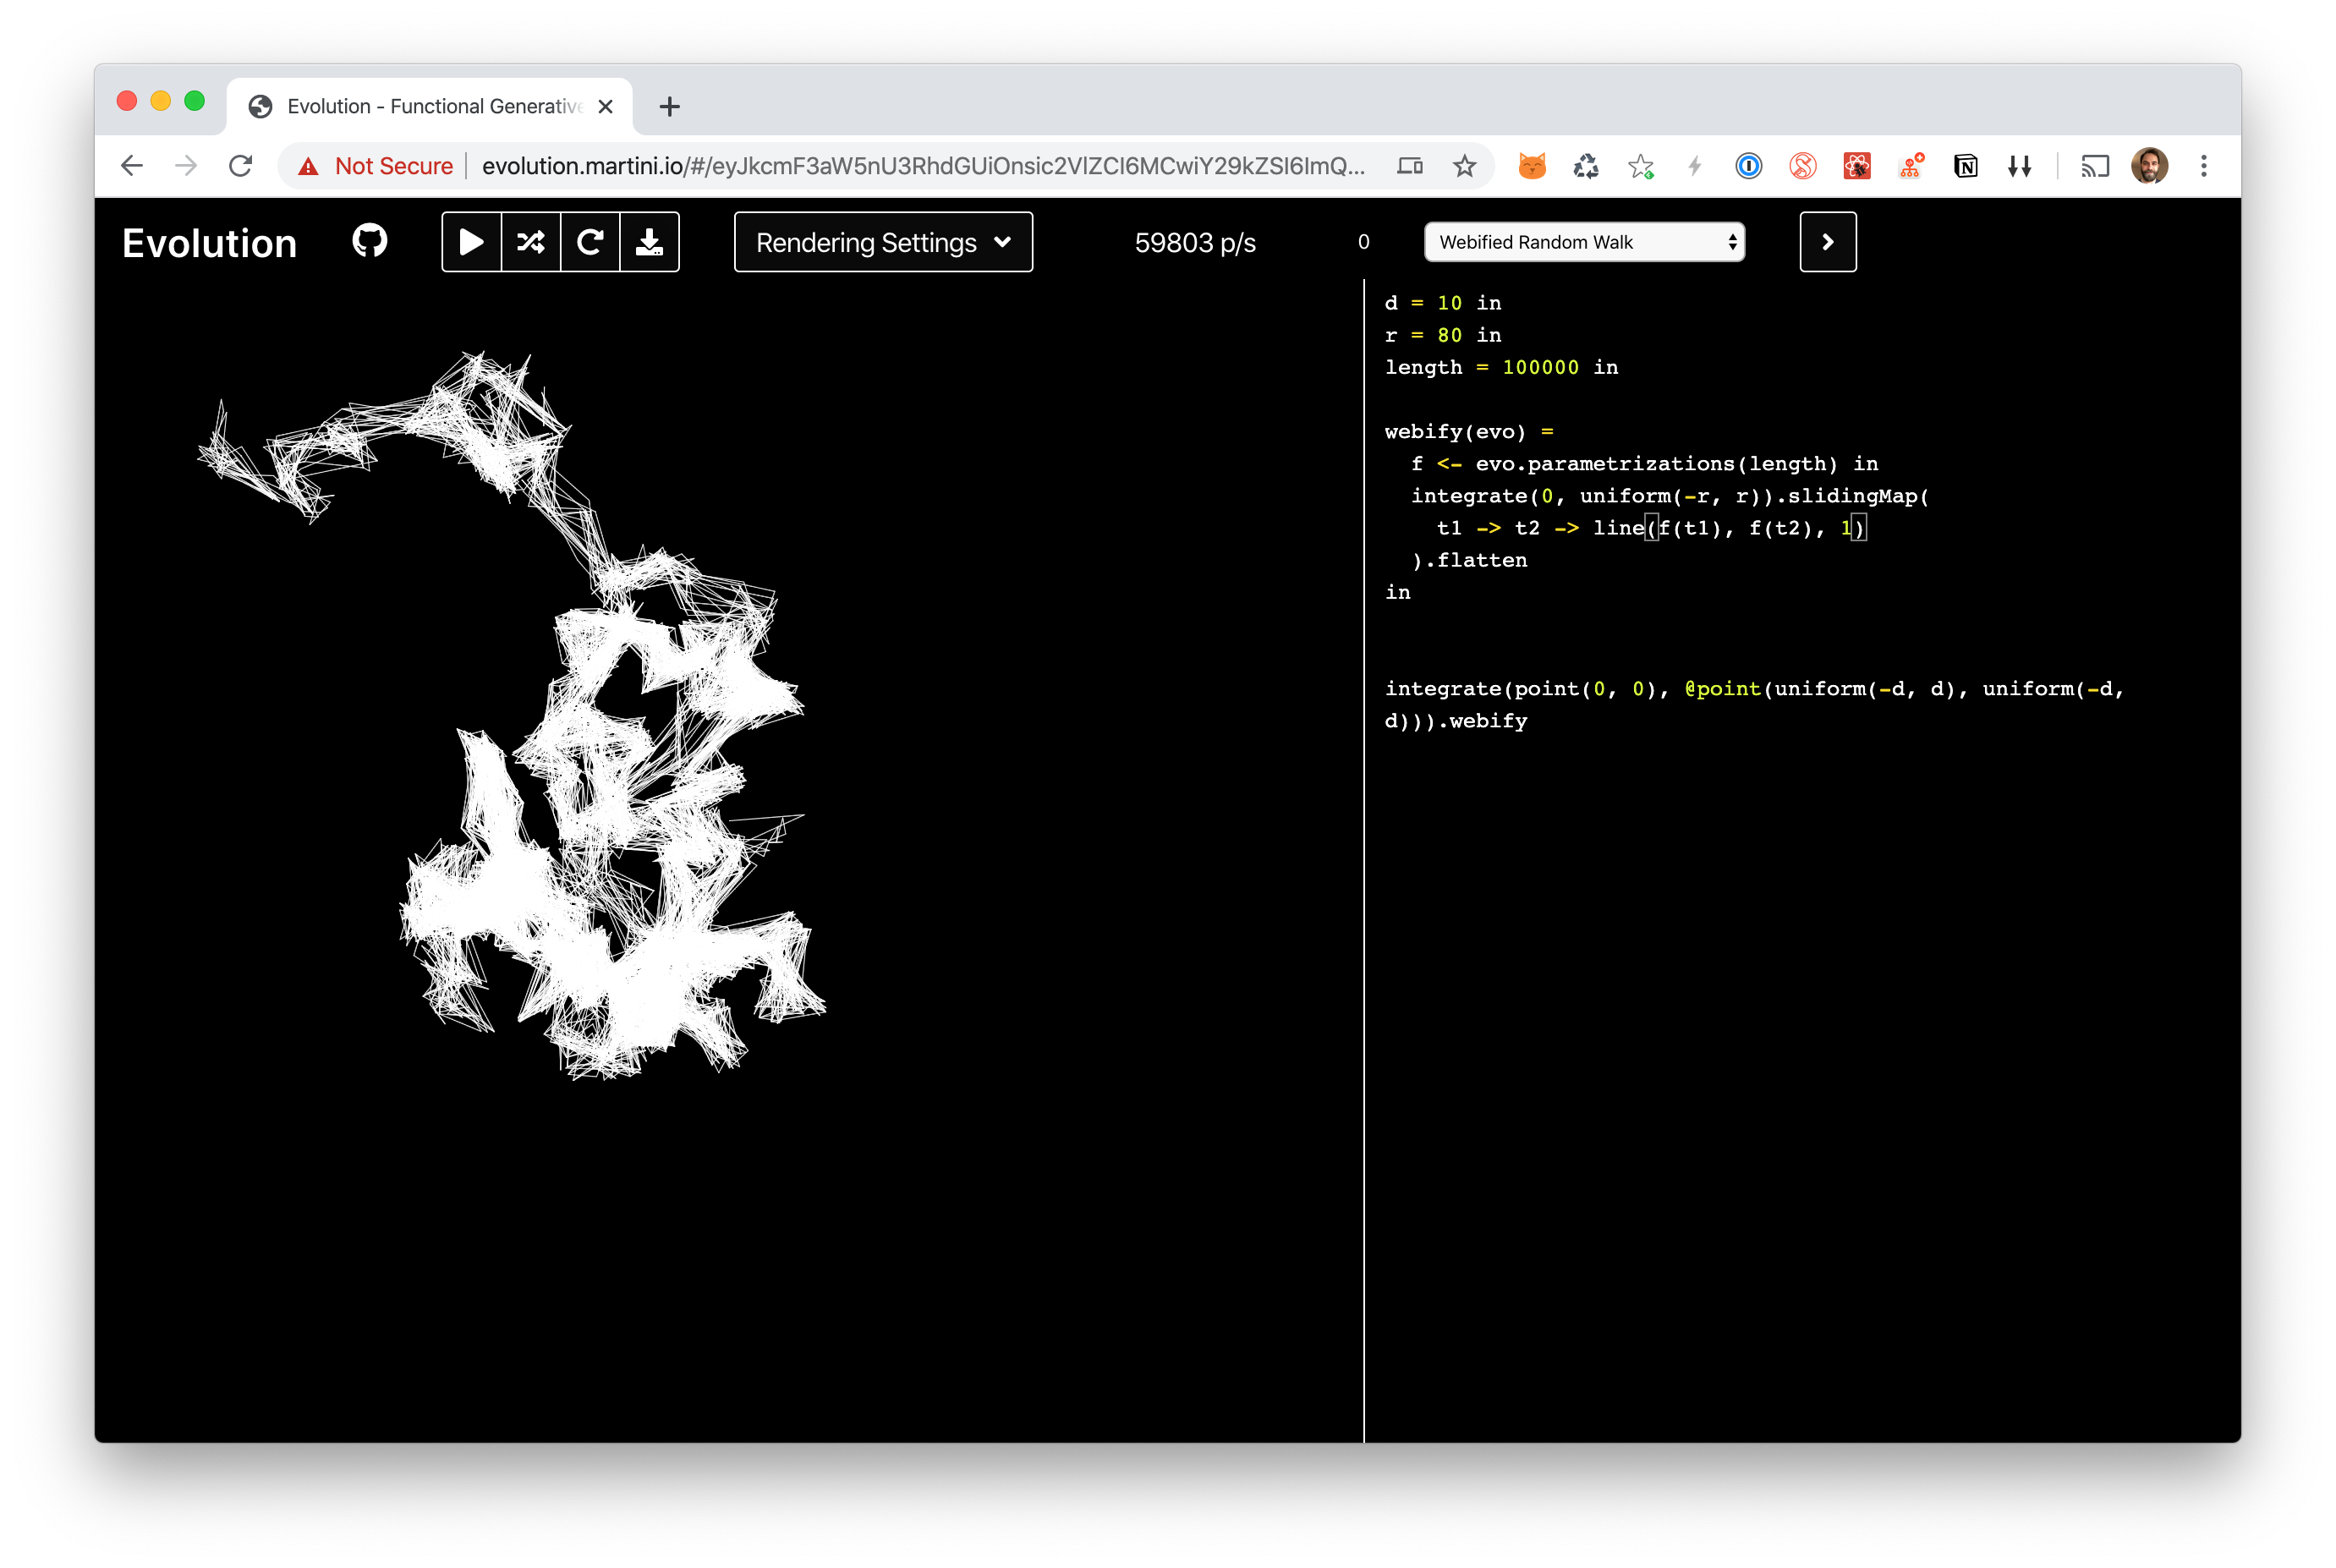2336x1568 pixels.
Task: Click the restart circular arrow icon
Action: pos(590,242)
